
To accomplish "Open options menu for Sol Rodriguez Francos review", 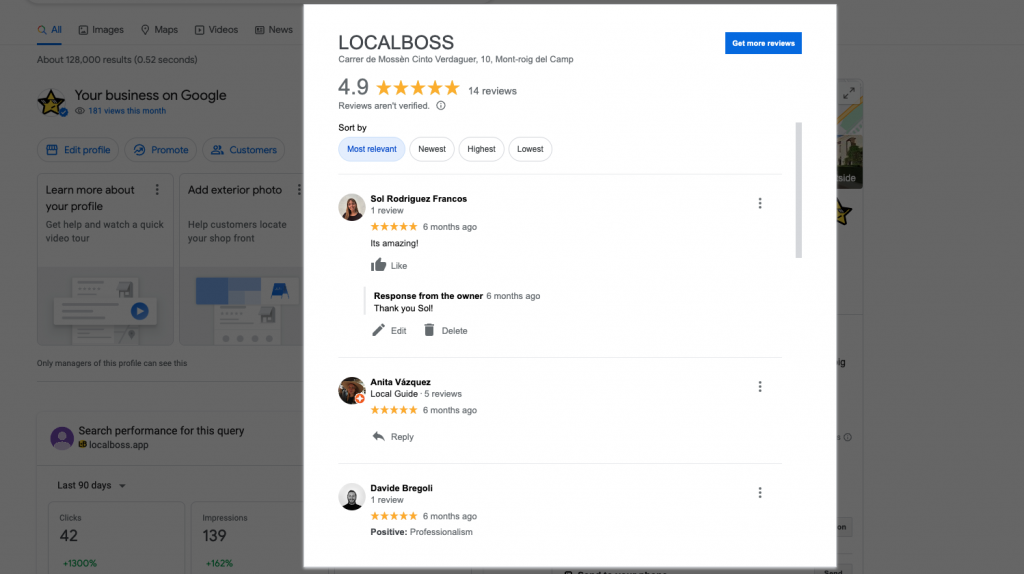I will pyautogui.click(x=760, y=203).
